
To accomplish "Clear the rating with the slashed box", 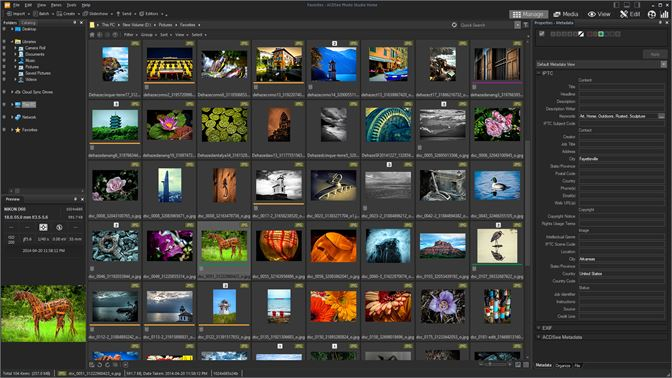I will tap(581, 34).
